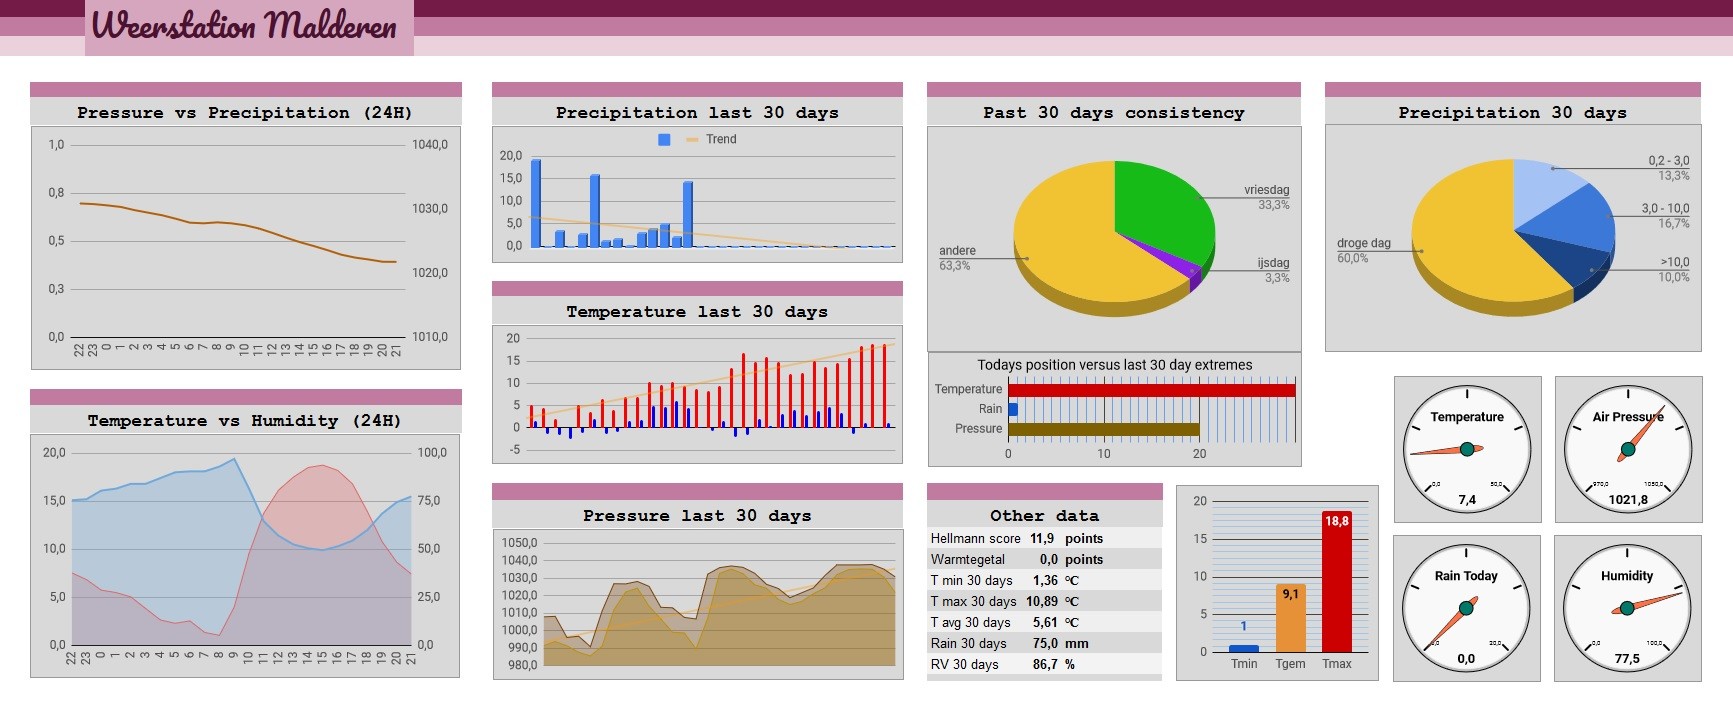Click the Hellmann score row in Other data
This screenshot has width=1733, height=706.
click(x=1044, y=538)
